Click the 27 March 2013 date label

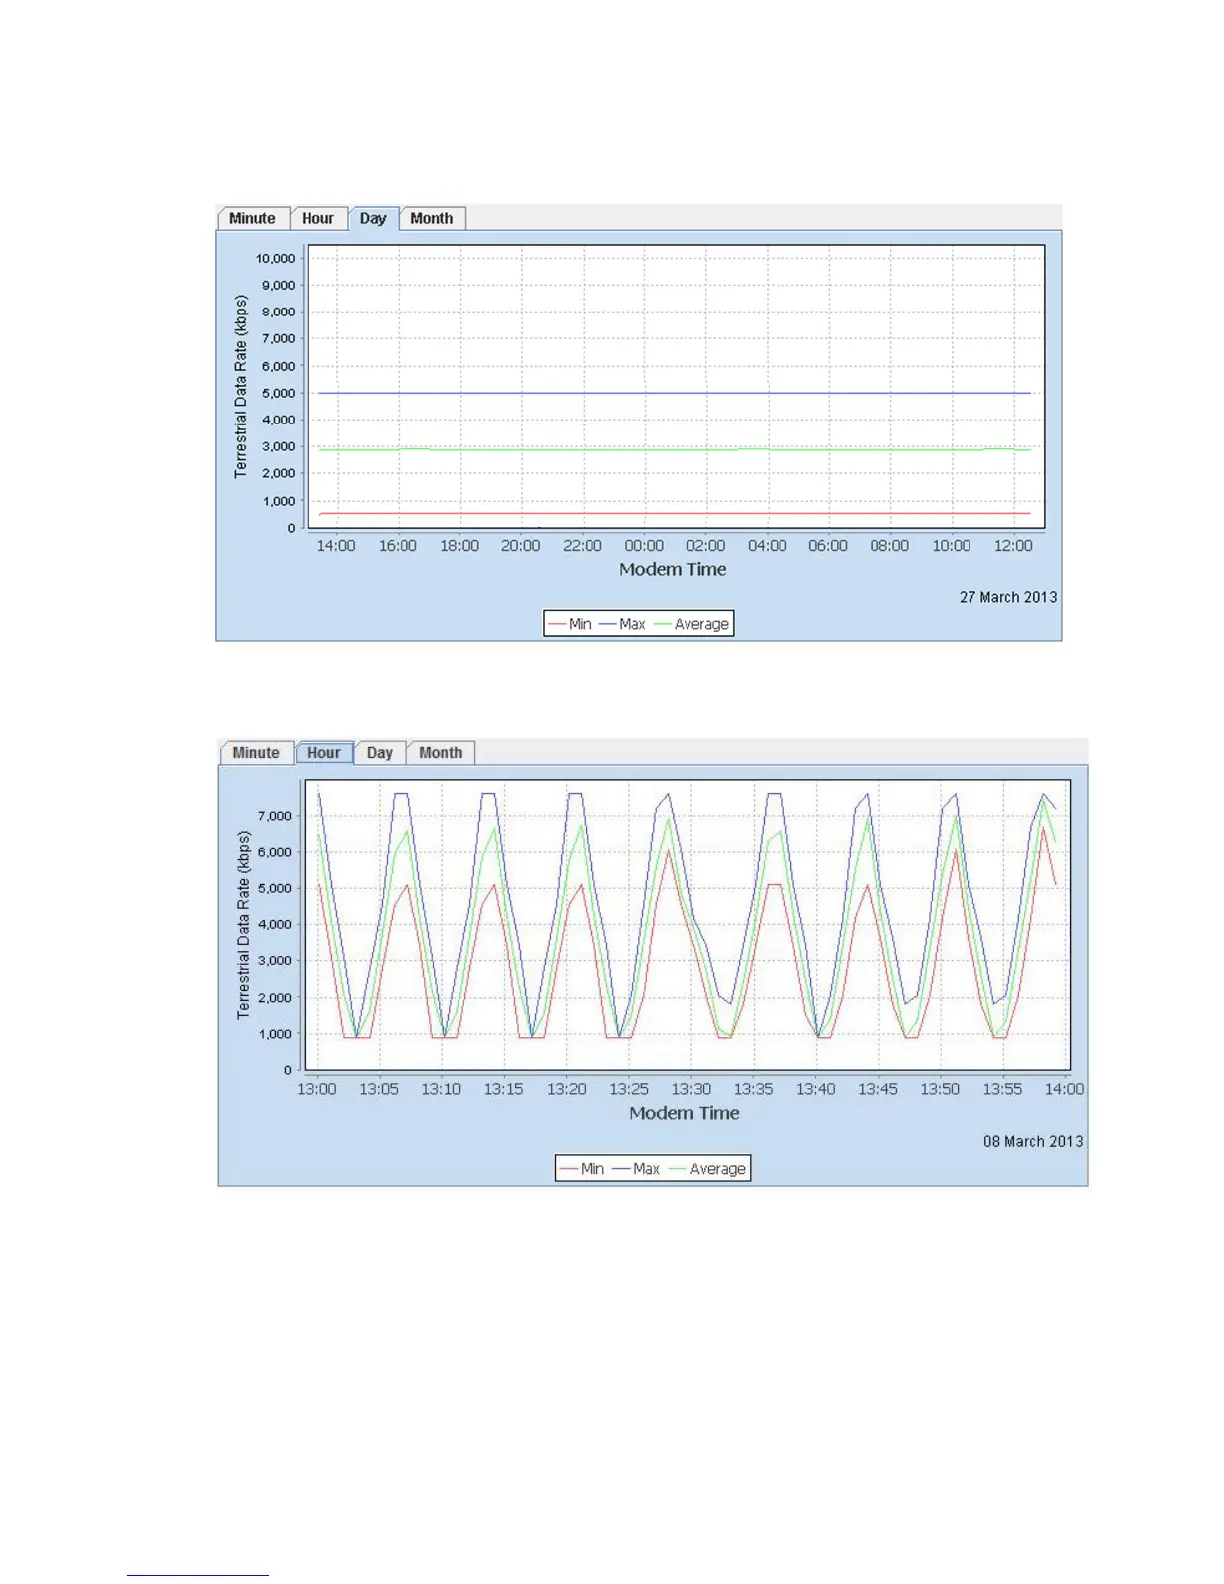tap(1008, 597)
